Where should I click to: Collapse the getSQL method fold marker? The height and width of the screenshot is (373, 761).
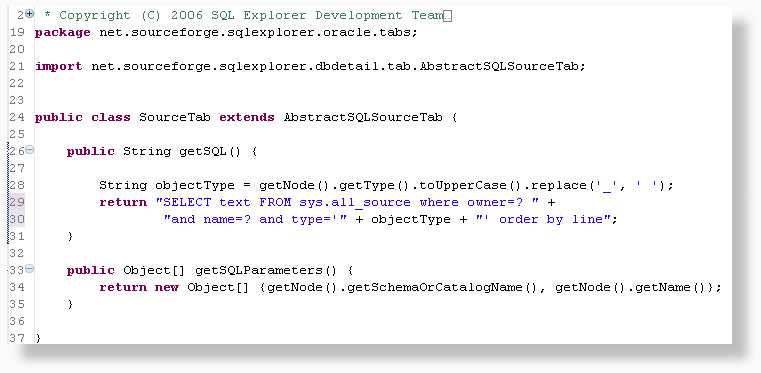click(30, 150)
